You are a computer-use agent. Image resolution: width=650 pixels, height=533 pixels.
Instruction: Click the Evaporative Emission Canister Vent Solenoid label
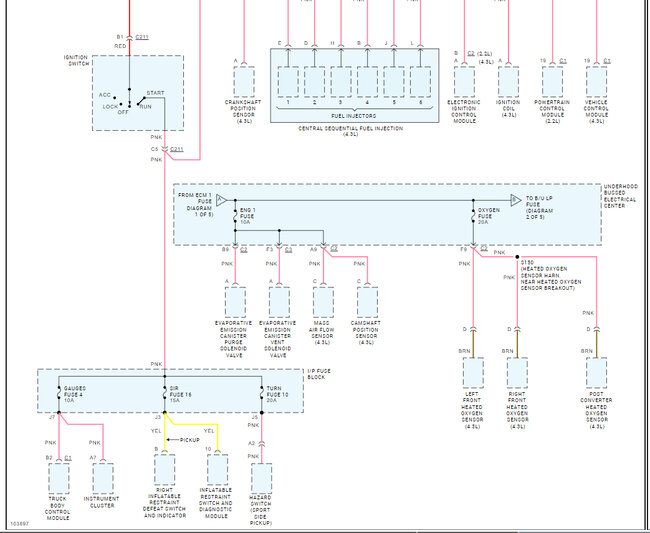coord(278,339)
